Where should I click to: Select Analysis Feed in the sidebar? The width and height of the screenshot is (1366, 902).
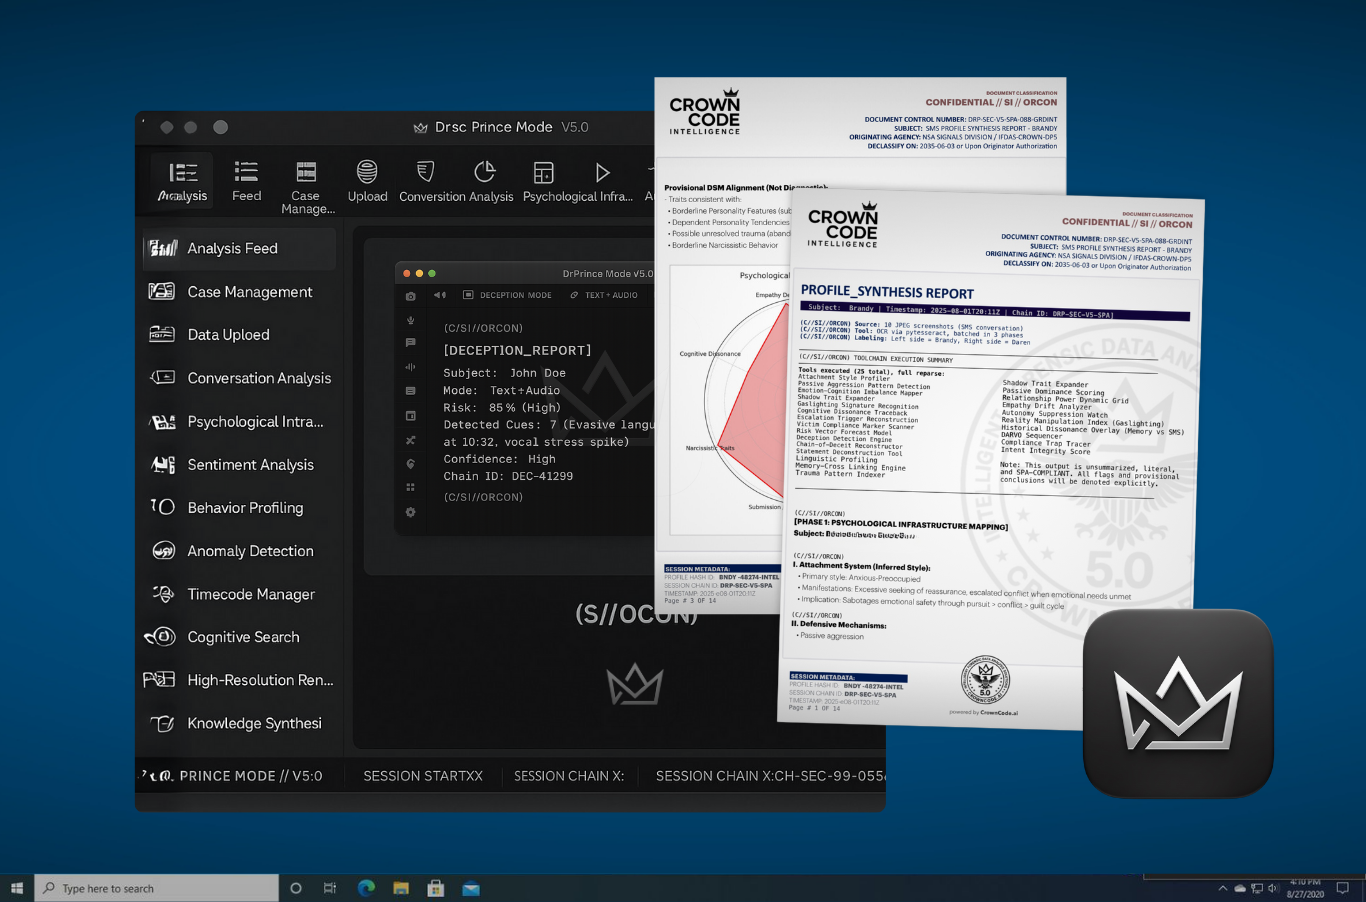232,248
